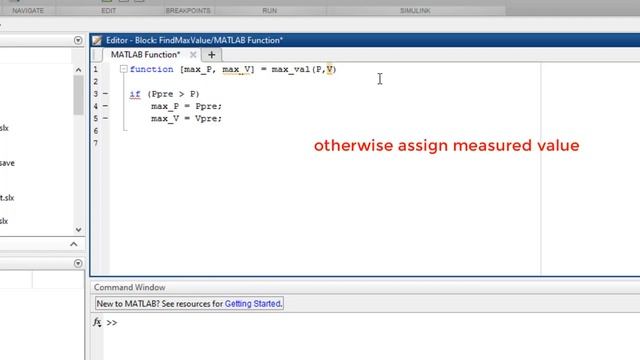Screen dimensions: 640x360
Task: Click 'max_V = Vpre;' code line
Action: click(186, 119)
